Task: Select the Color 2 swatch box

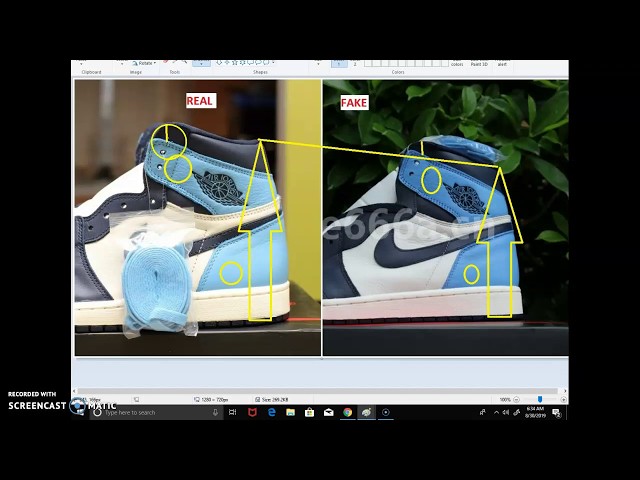Action: click(355, 63)
